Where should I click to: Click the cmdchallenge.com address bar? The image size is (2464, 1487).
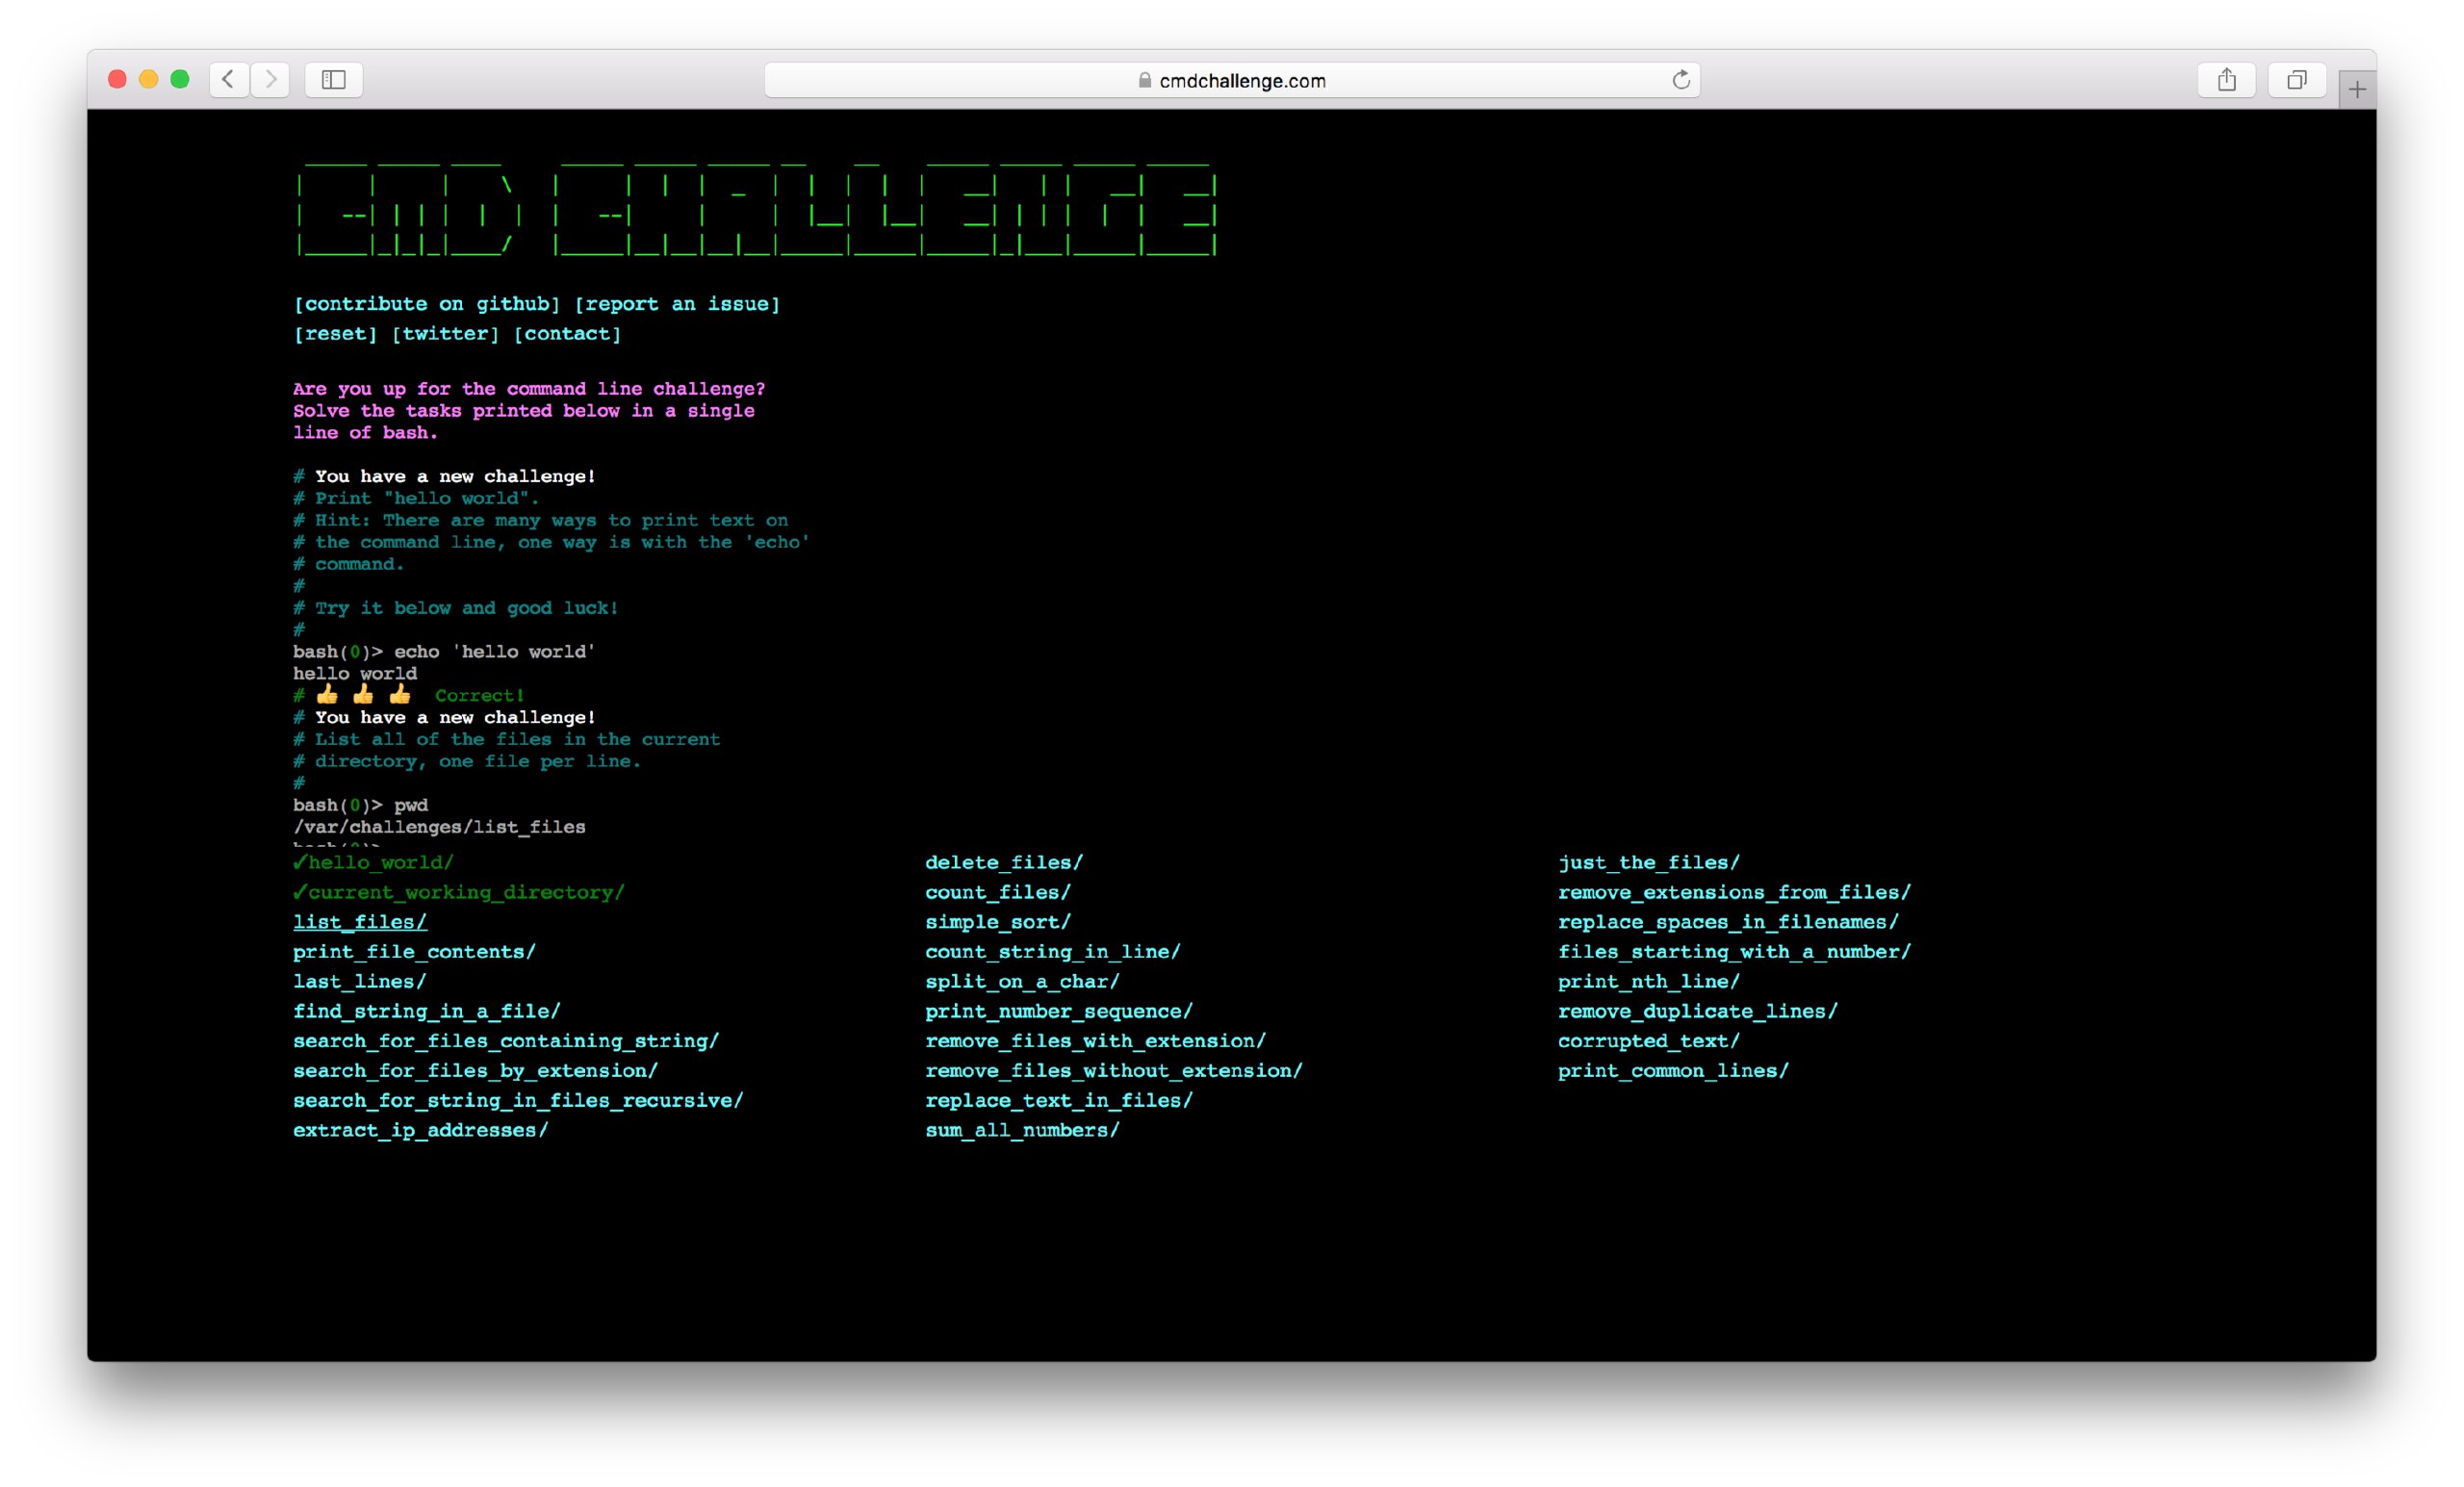pos(1232,80)
